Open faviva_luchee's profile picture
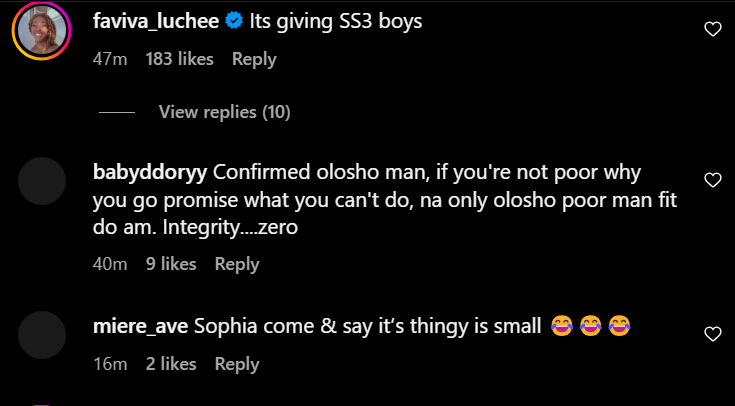Screen dimensions: 735x406 [41, 34]
